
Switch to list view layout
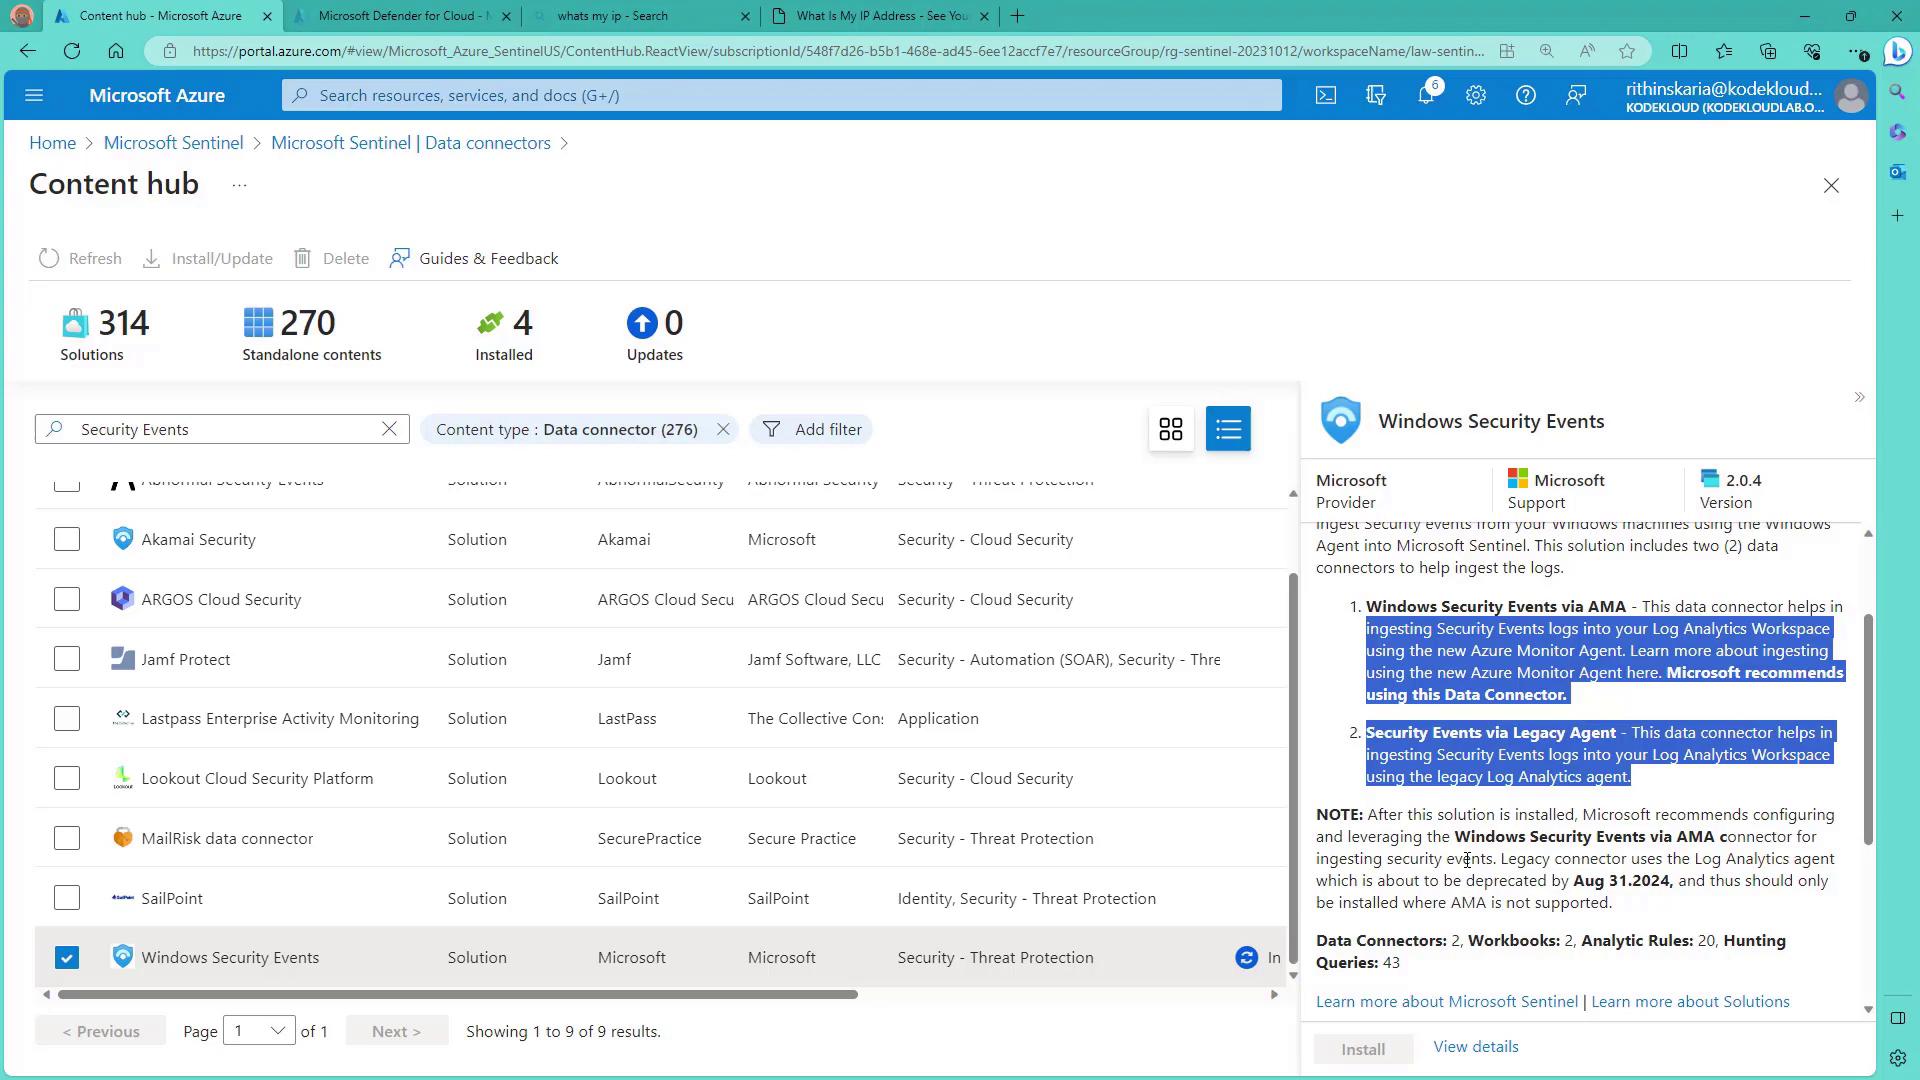(x=1228, y=429)
